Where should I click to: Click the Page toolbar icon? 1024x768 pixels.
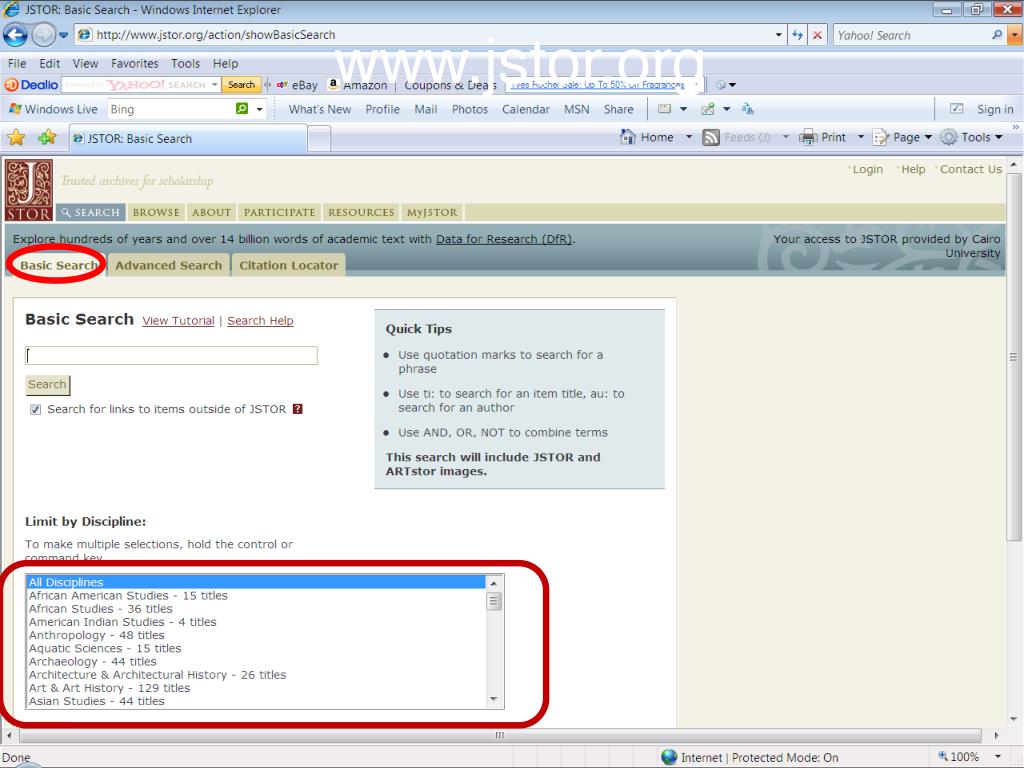(881, 137)
